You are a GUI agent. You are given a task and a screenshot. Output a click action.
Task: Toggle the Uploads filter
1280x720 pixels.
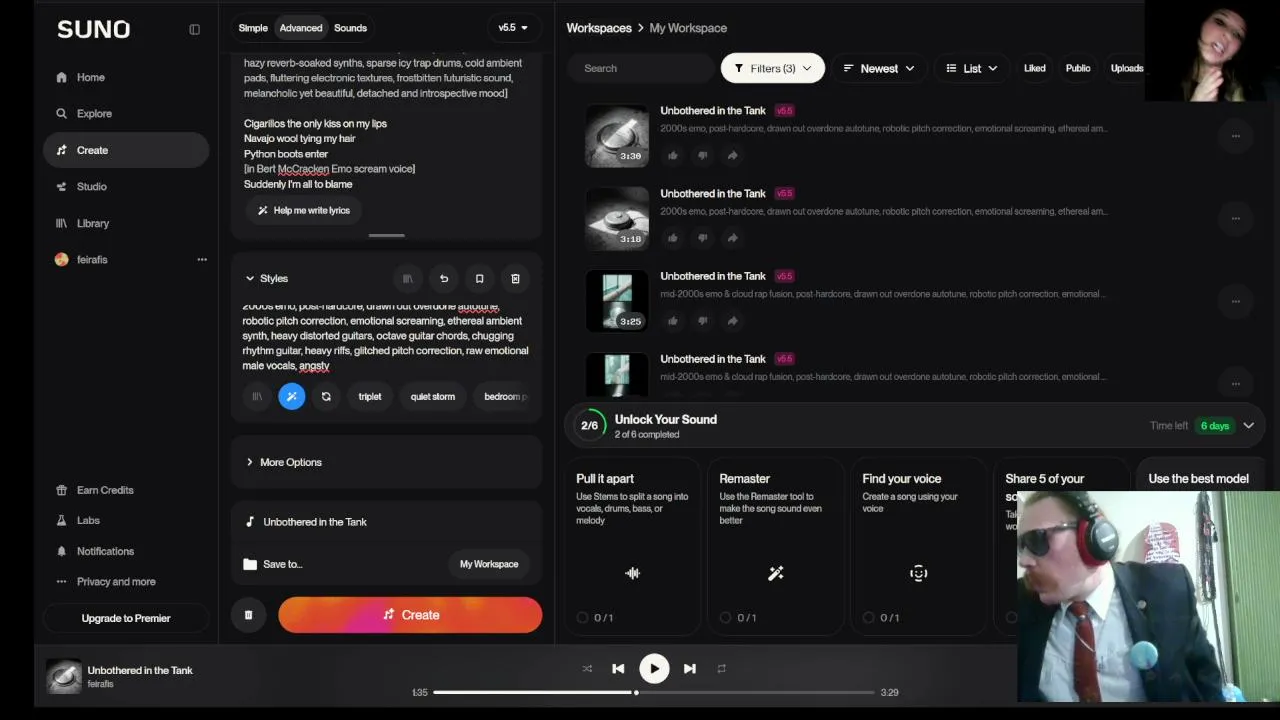pyautogui.click(x=1126, y=68)
